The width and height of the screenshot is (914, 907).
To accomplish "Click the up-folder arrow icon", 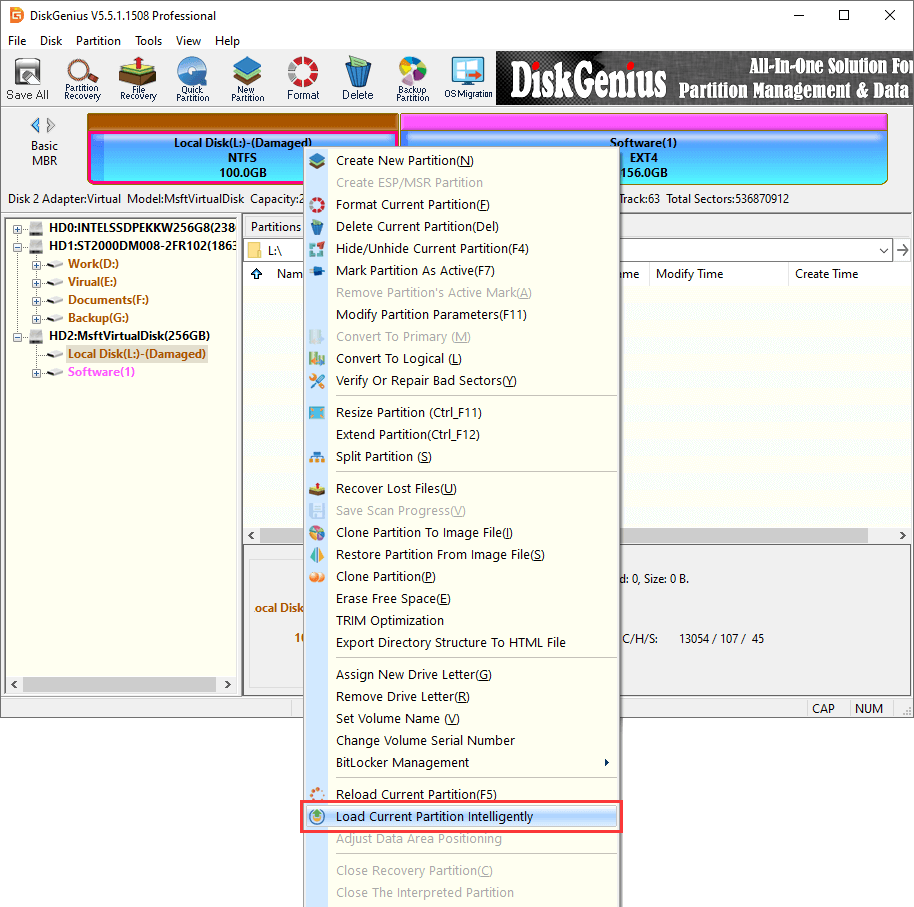I will [x=256, y=273].
